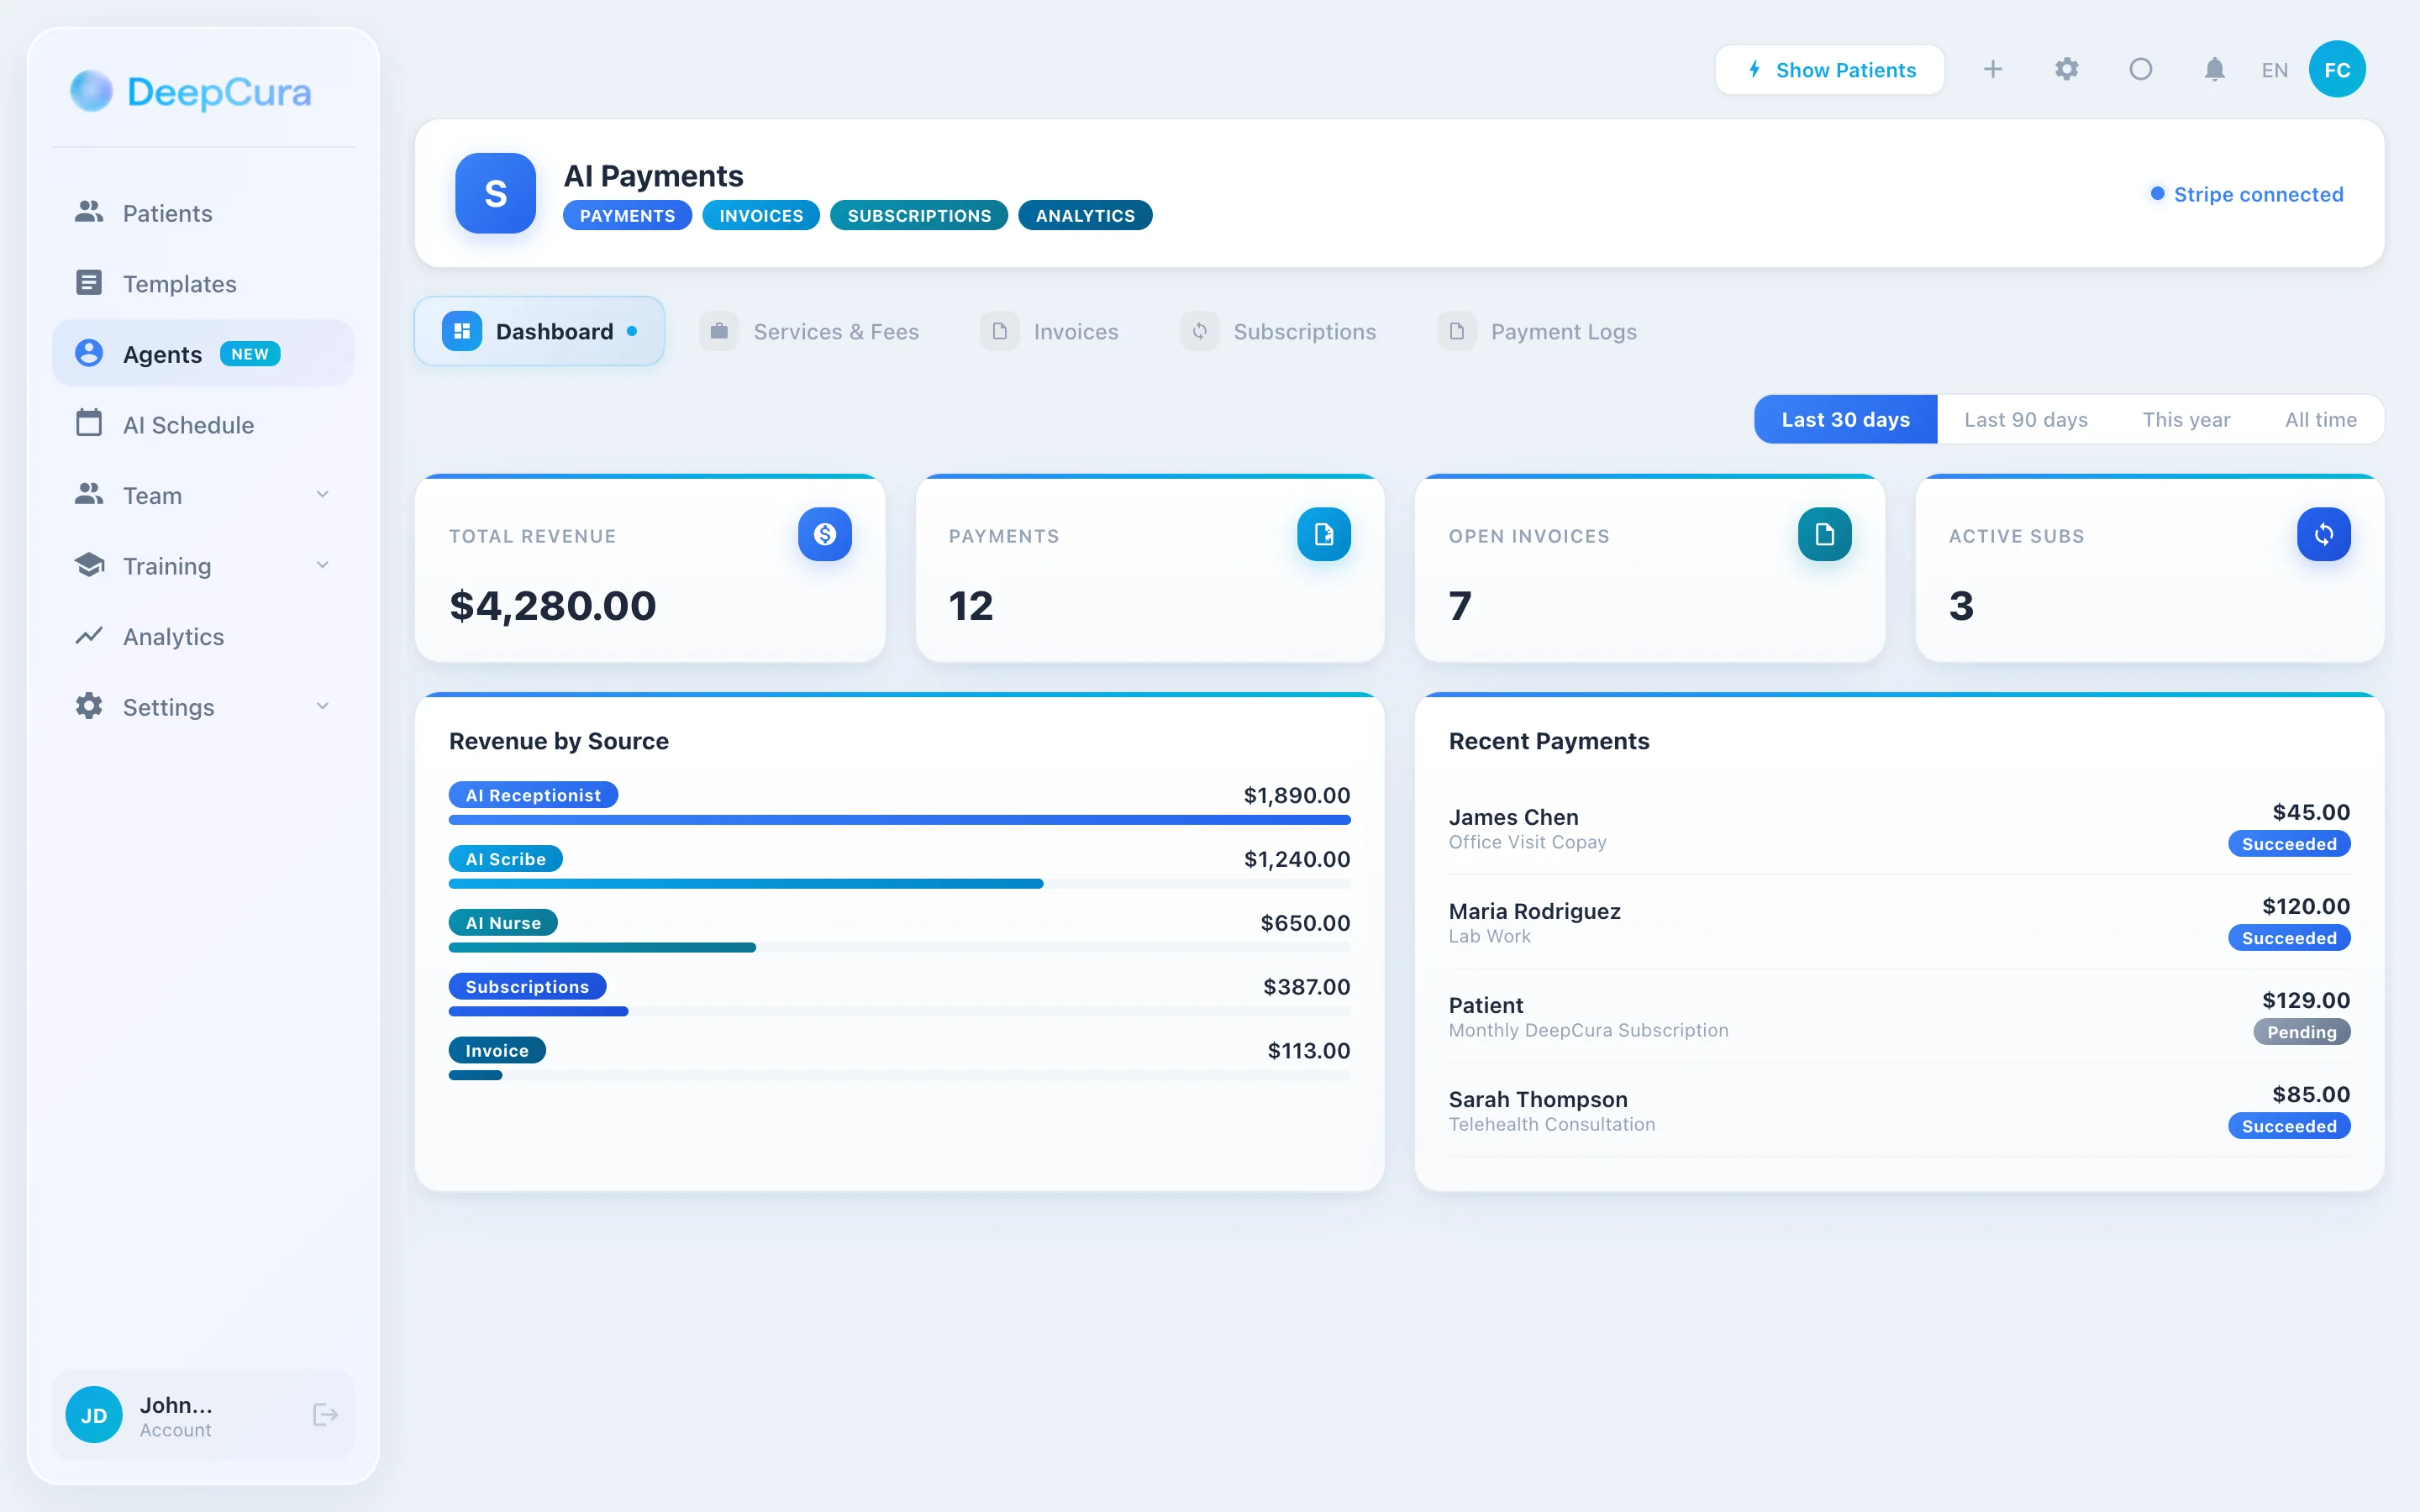Click the Show Patients button
Screen dimensions: 2420x1512
click(x=1830, y=69)
